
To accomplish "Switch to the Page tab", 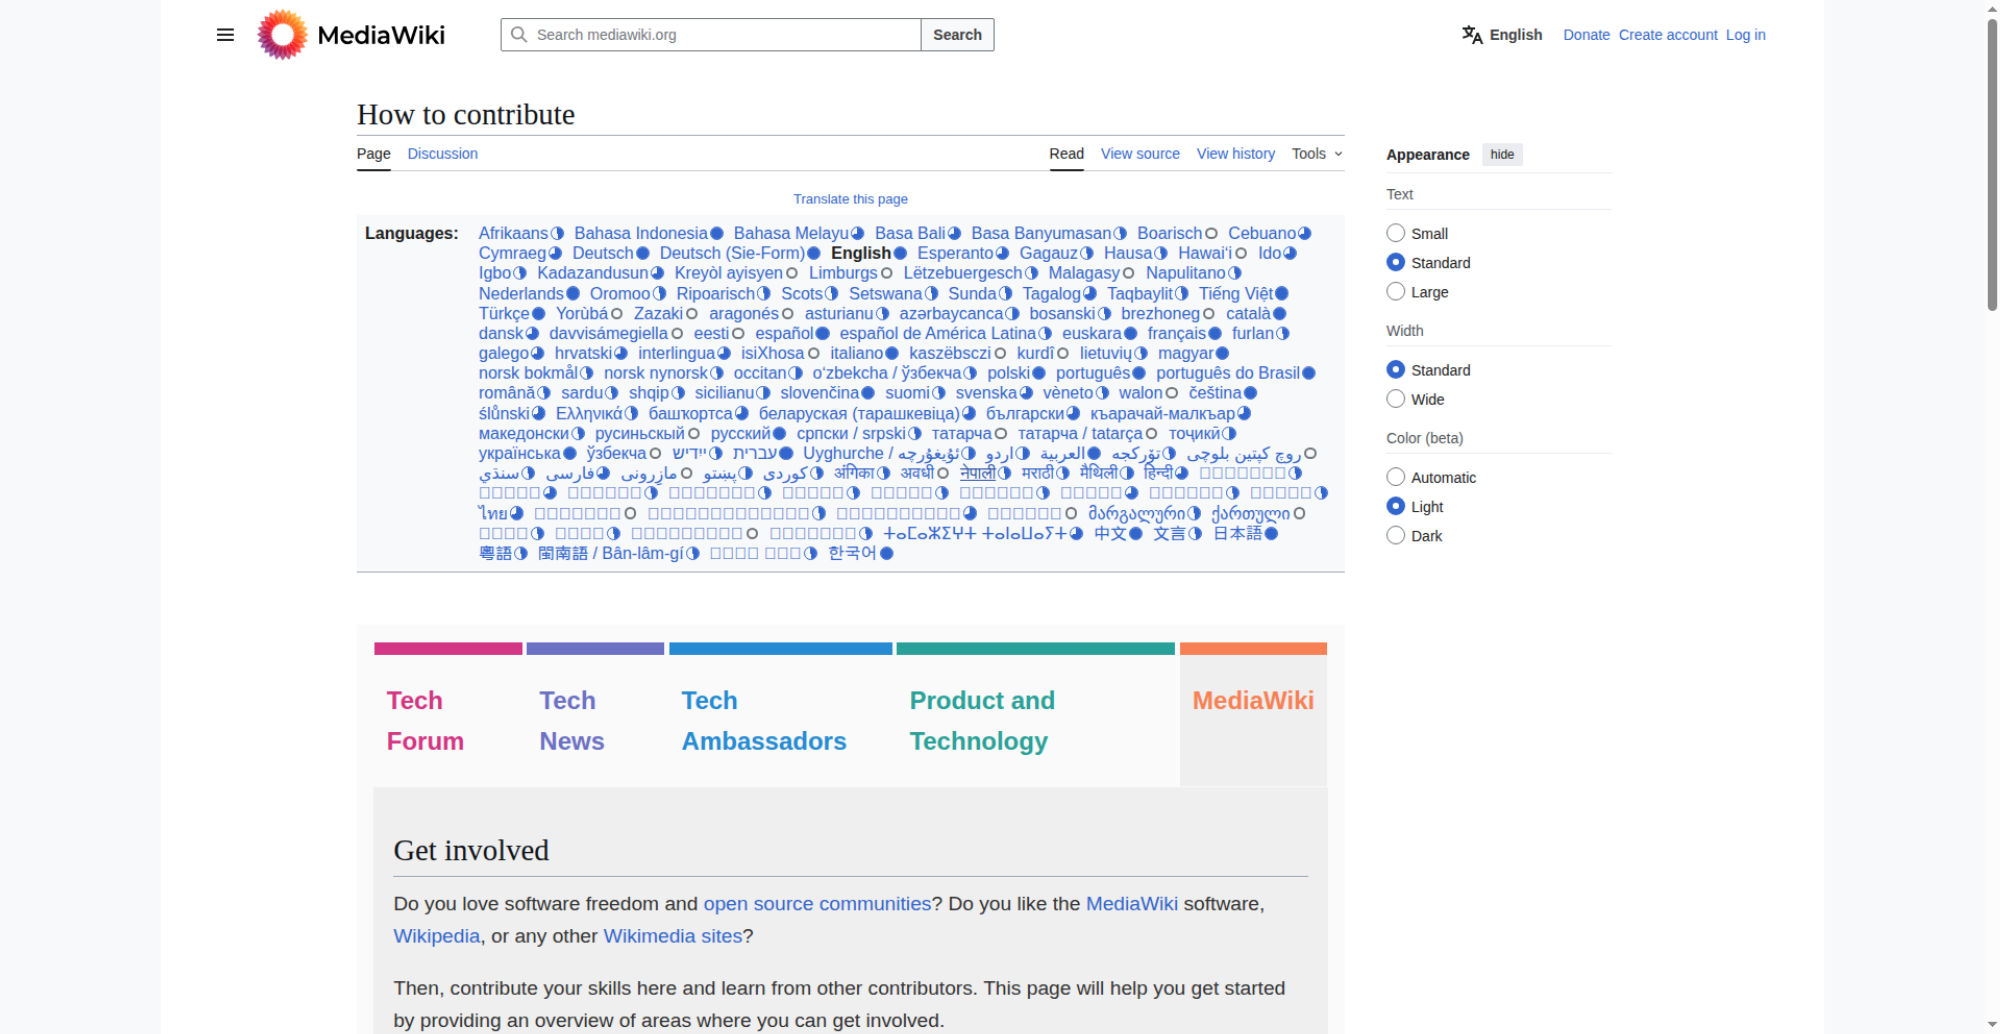I will click(374, 154).
